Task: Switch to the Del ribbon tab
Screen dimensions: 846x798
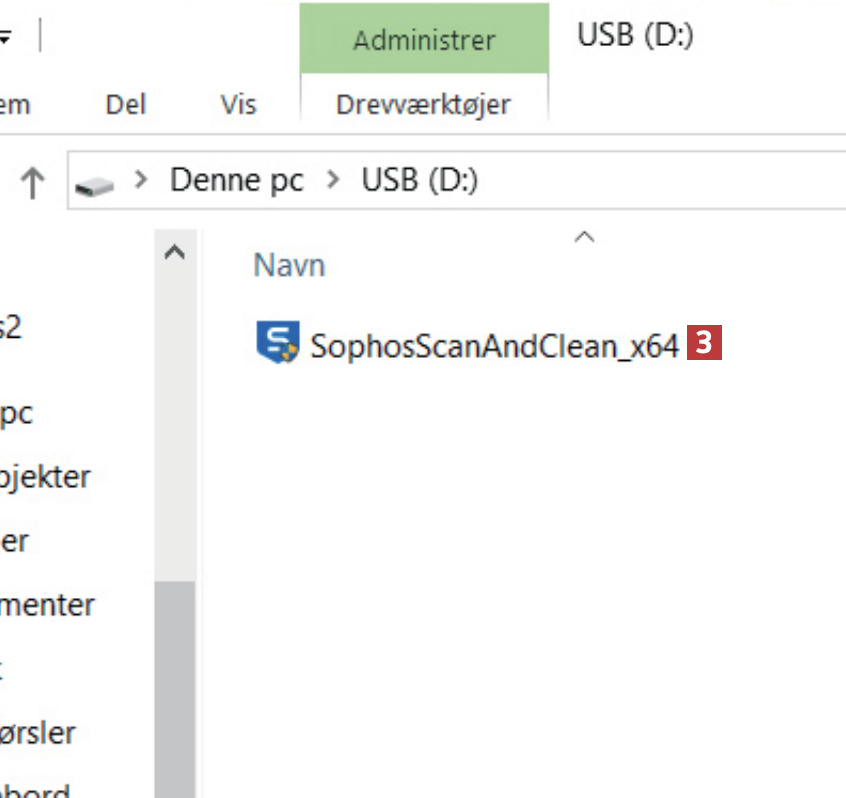Action: (x=126, y=105)
